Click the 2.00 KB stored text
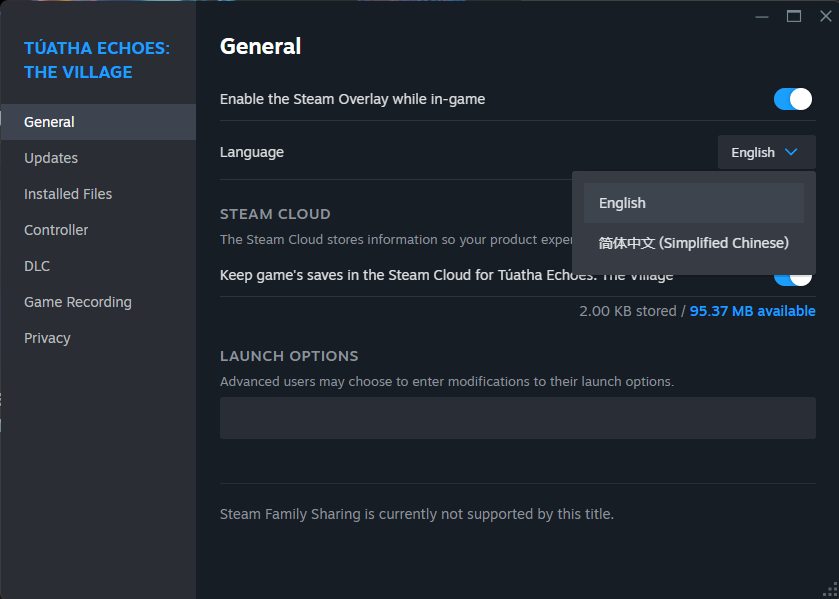 click(627, 311)
